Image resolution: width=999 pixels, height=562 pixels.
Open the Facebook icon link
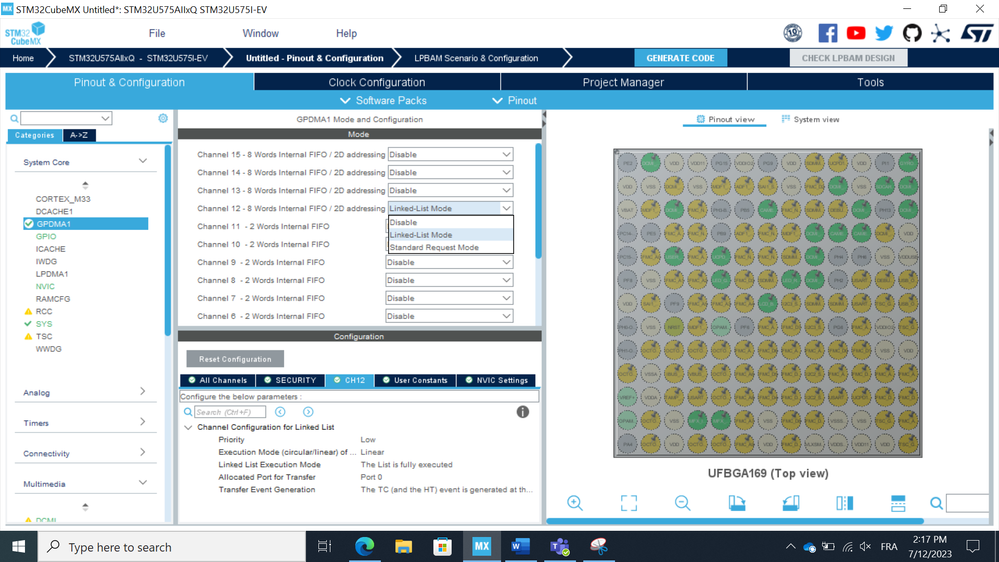pyautogui.click(x=827, y=33)
